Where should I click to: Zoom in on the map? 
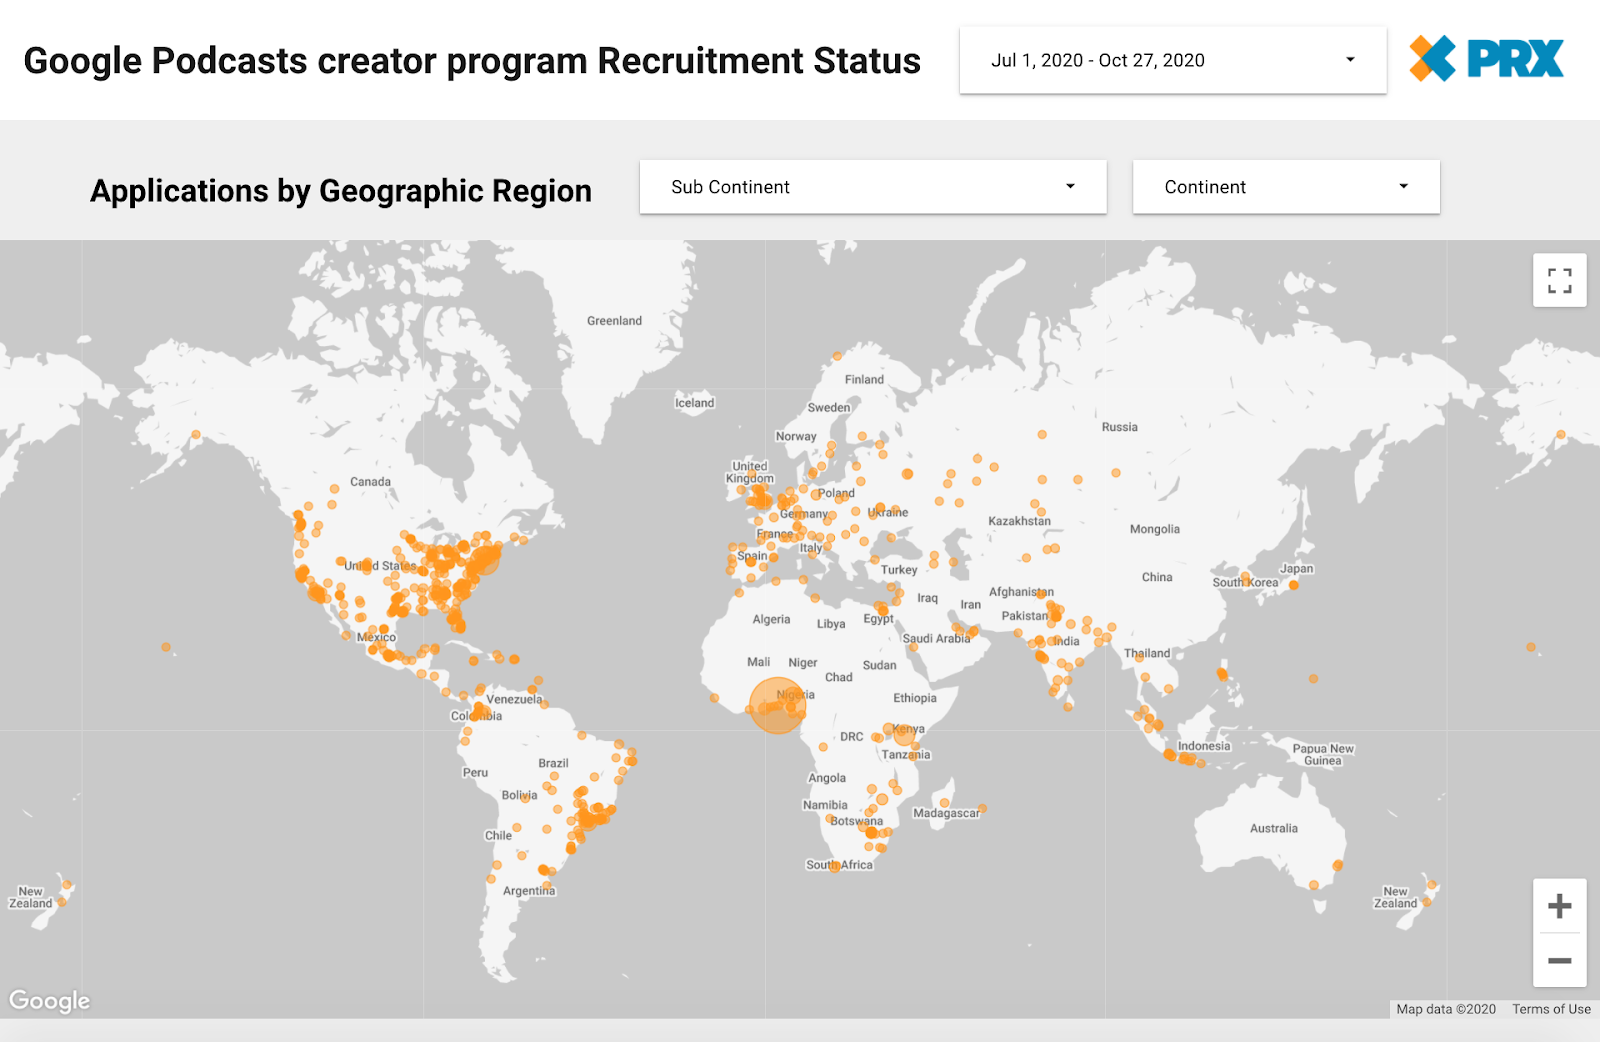tap(1559, 906)
